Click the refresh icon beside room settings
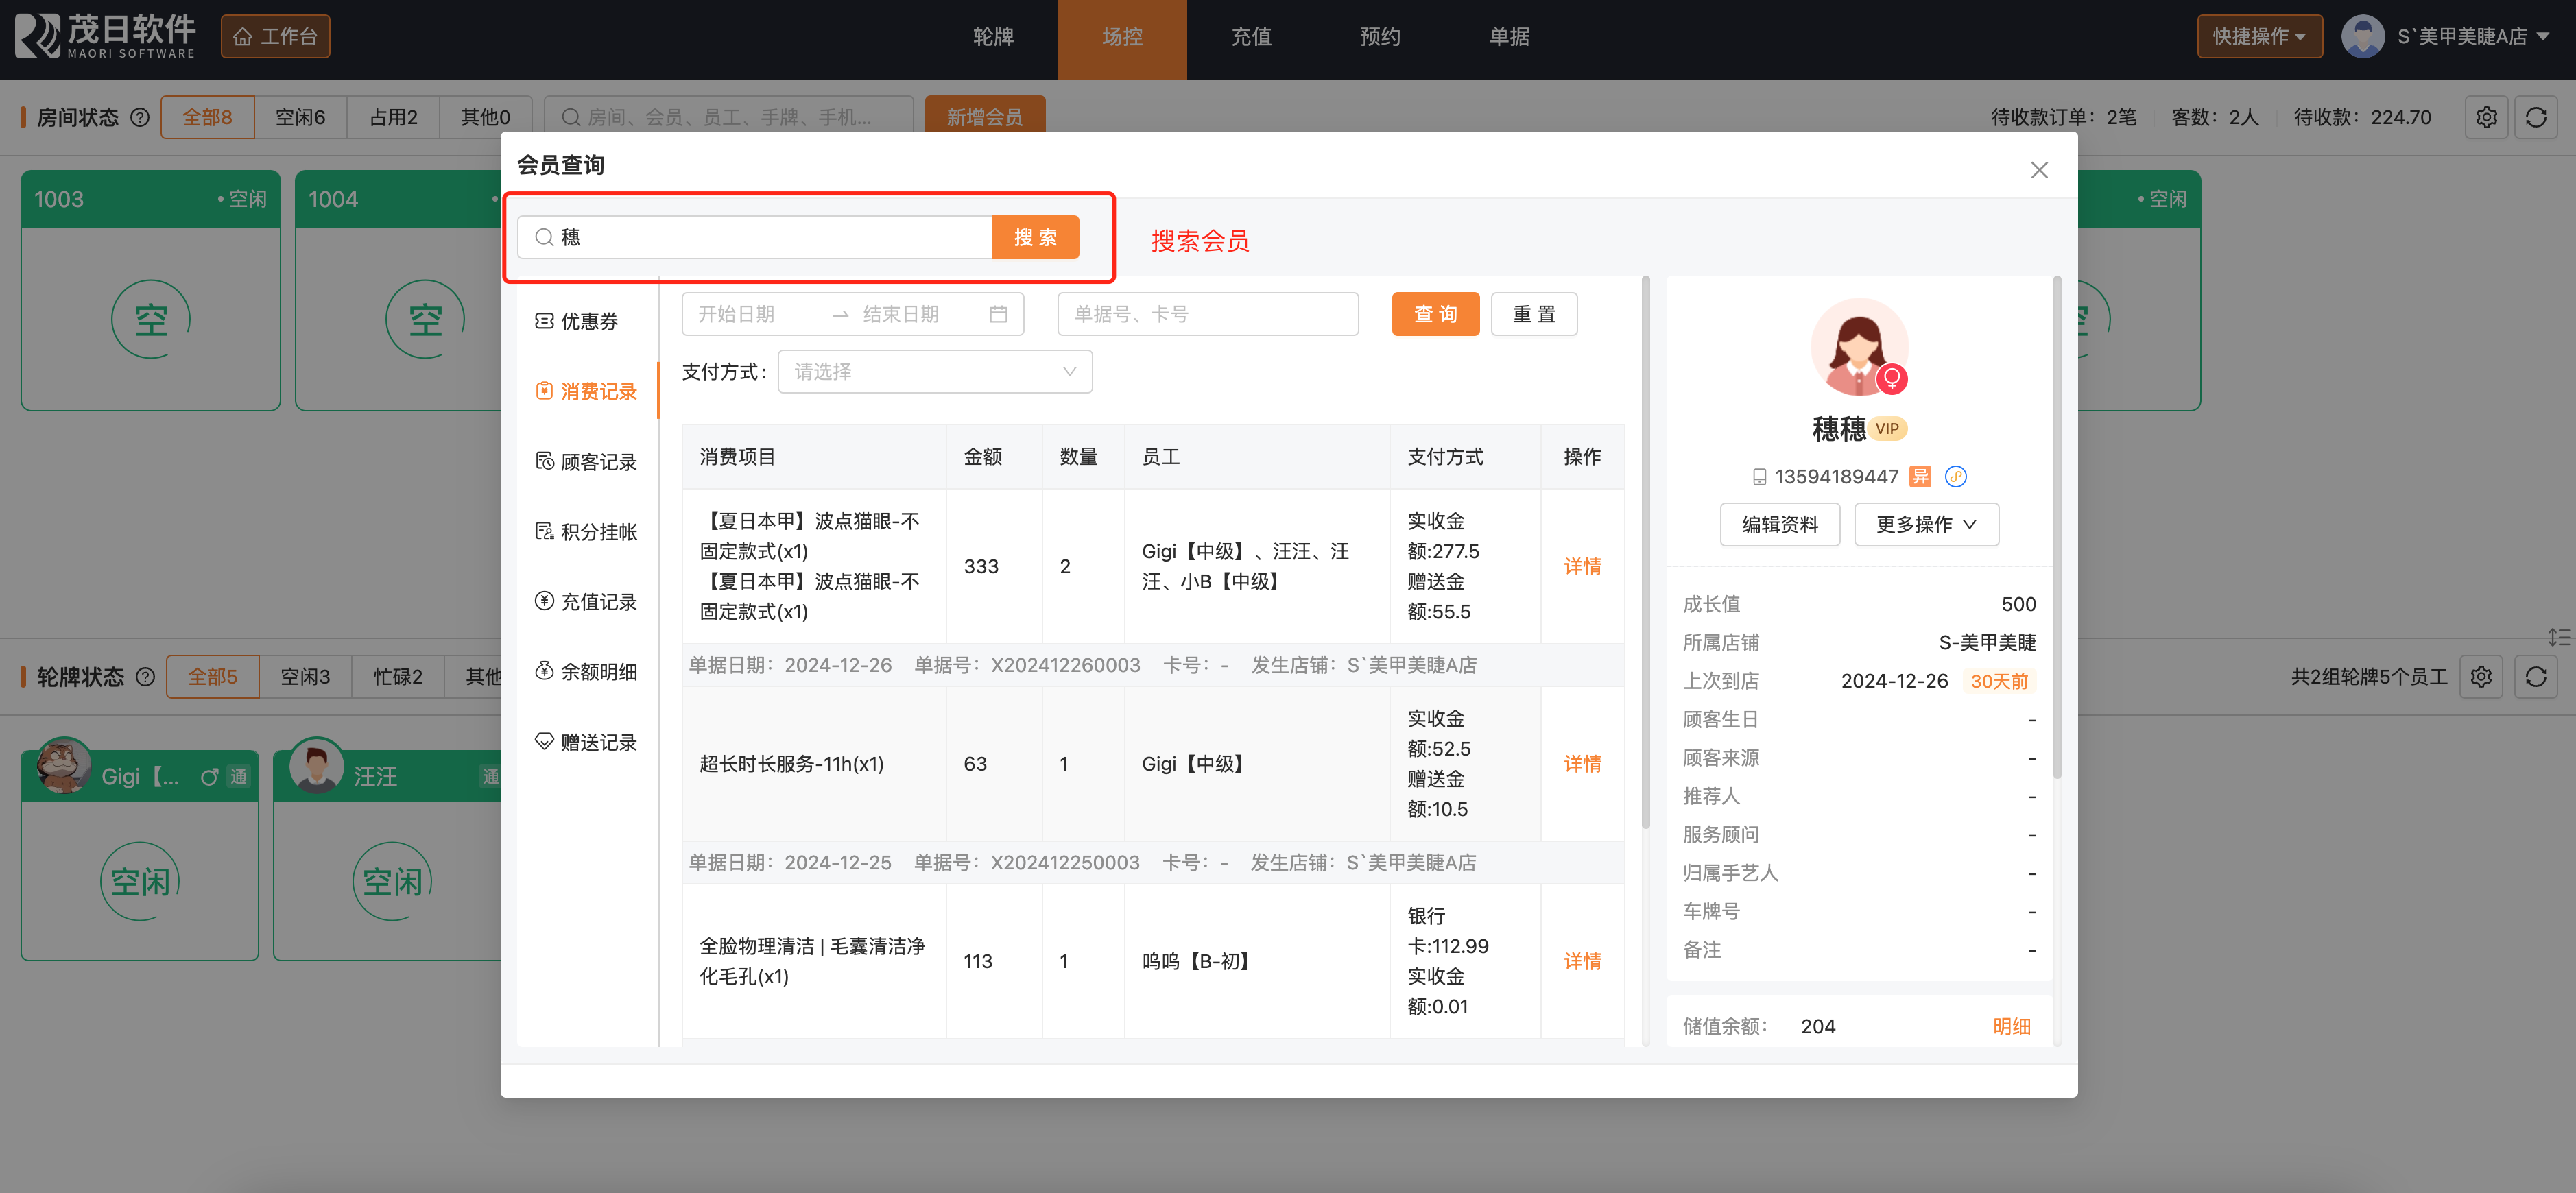This screenshot has width=2576, height=1193. click(2535, 117)
